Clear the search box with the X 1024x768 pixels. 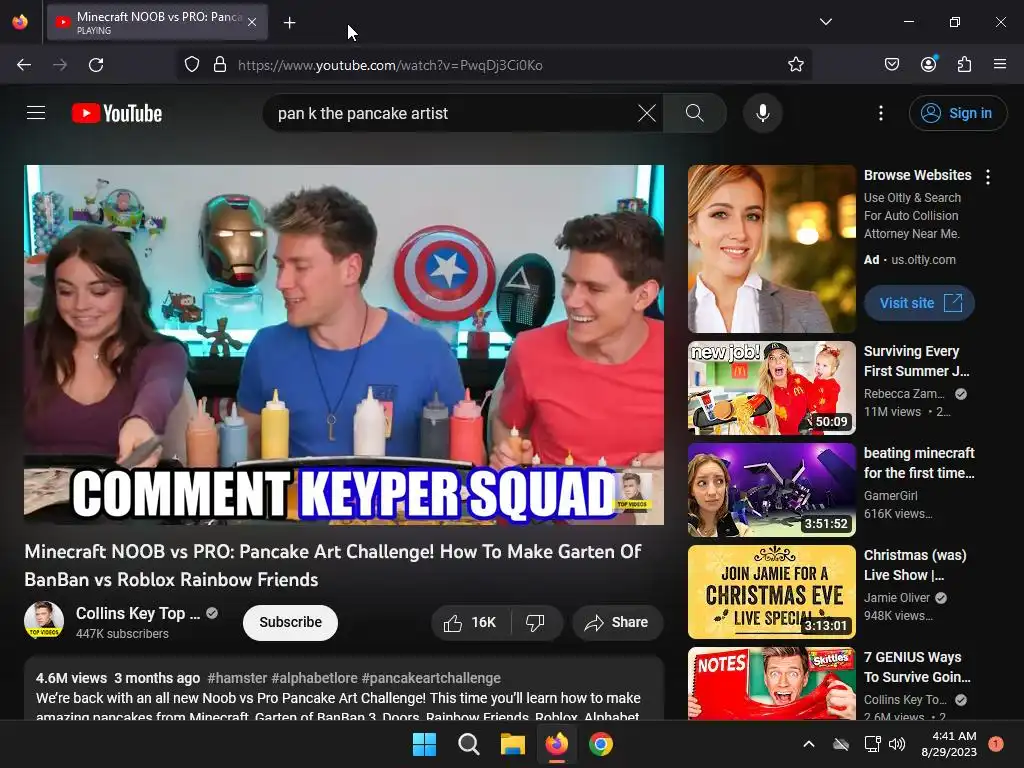(x=647, y=113)
